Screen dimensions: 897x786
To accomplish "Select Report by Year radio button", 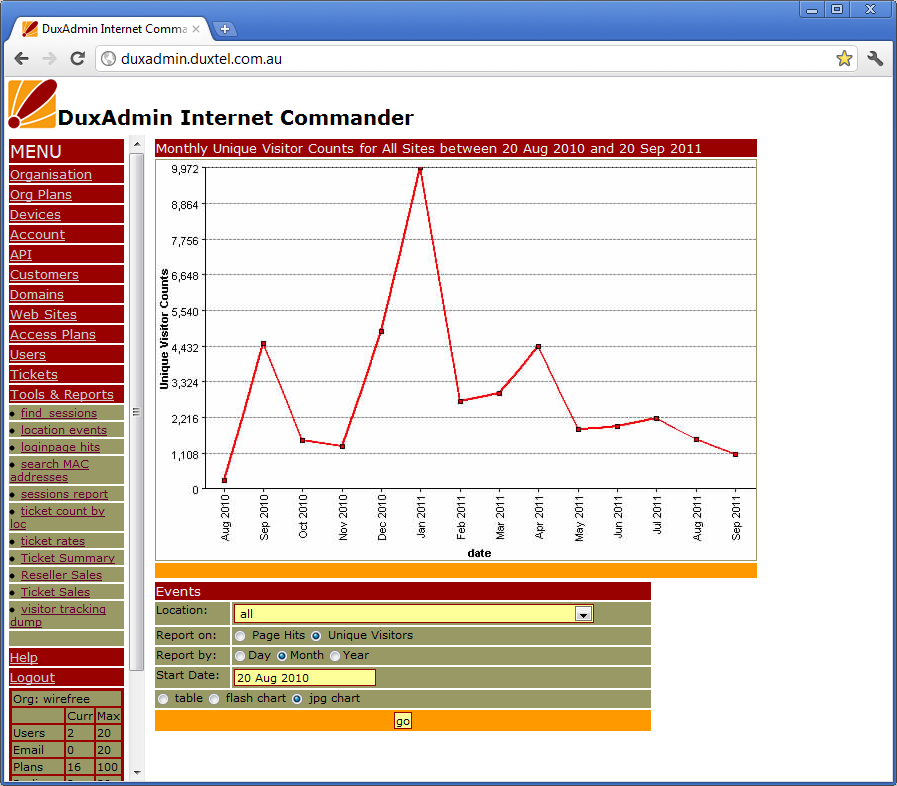I will pos(335,656).
